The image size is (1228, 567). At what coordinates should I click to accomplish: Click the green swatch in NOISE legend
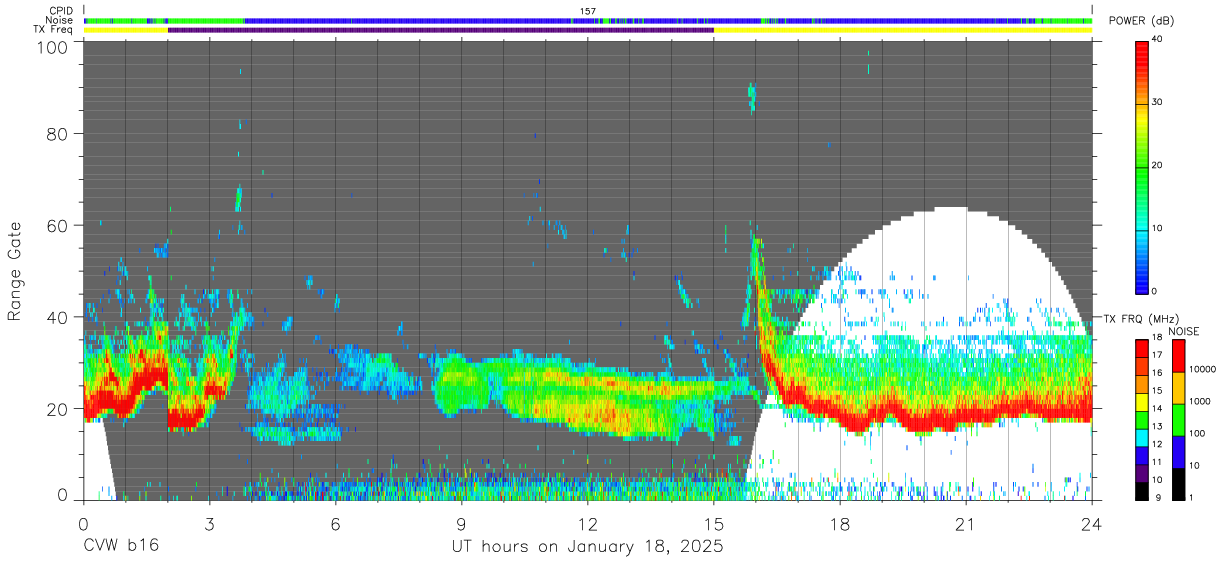coord(1179,418)
